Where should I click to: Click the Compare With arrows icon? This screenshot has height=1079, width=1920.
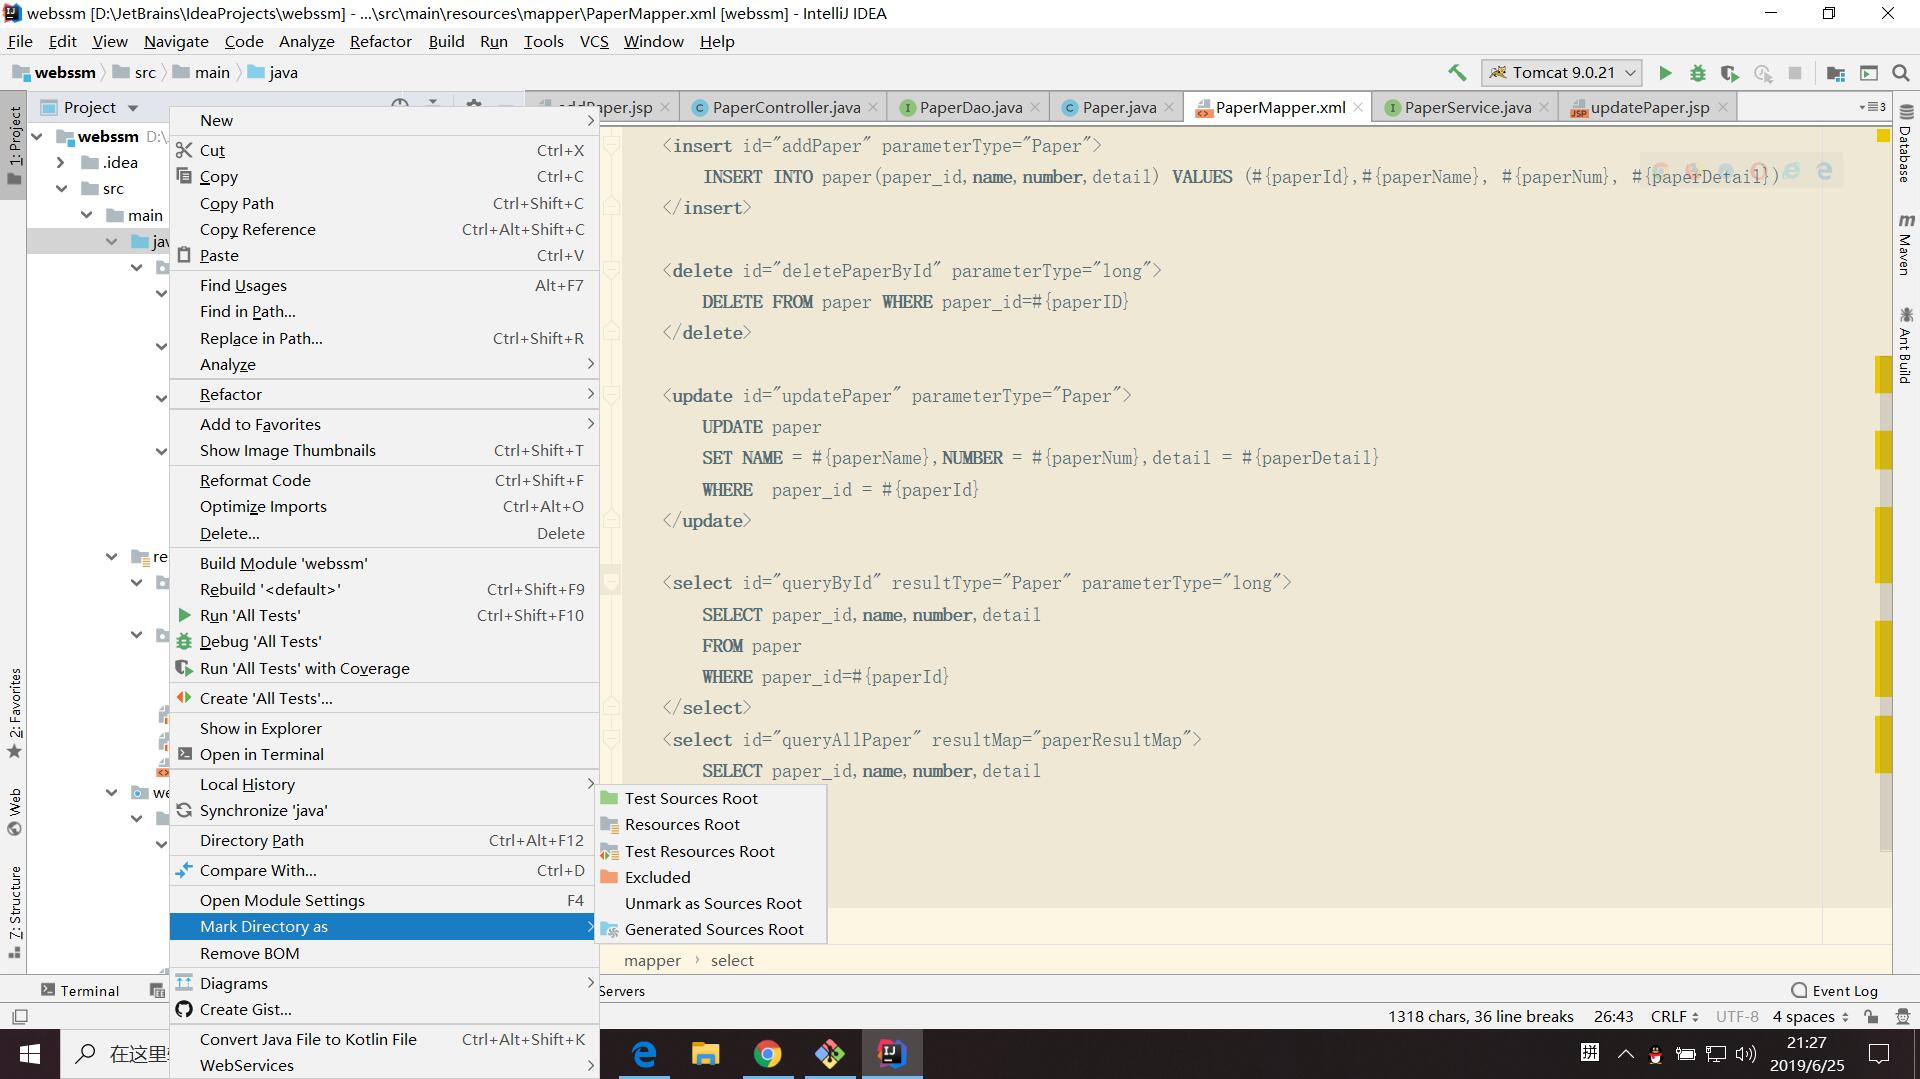(x=184, y=870)
